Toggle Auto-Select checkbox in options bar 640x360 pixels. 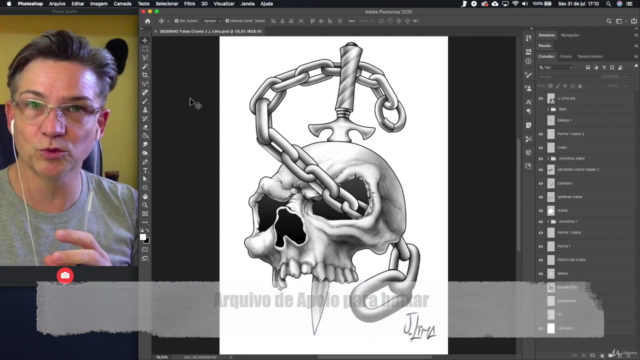coord(177,21)
